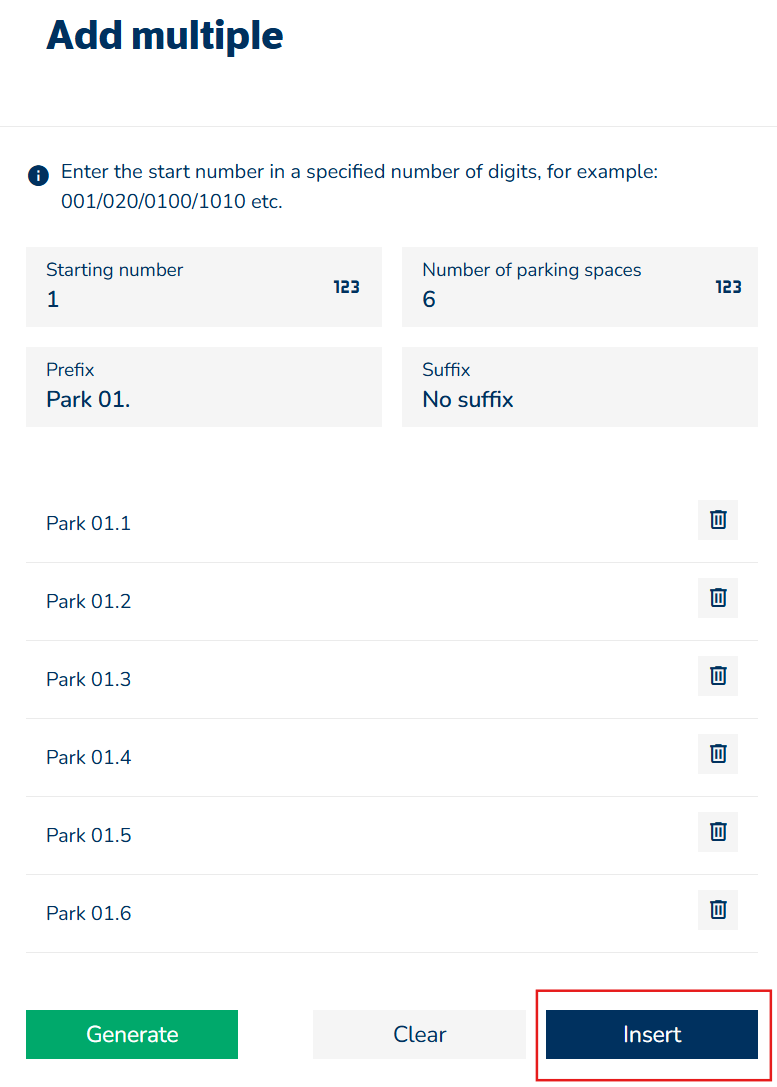
Task: Insert the generated parking spaces
Action: (x=651, y=1034)
